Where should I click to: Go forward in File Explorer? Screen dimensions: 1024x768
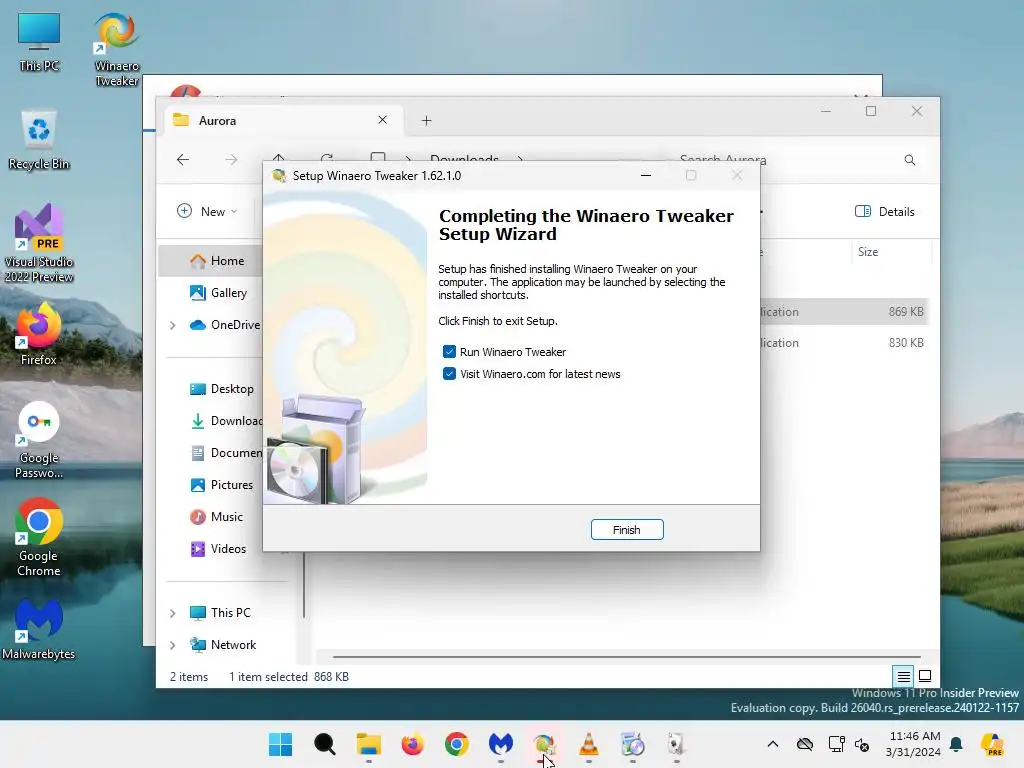(231, 160)
